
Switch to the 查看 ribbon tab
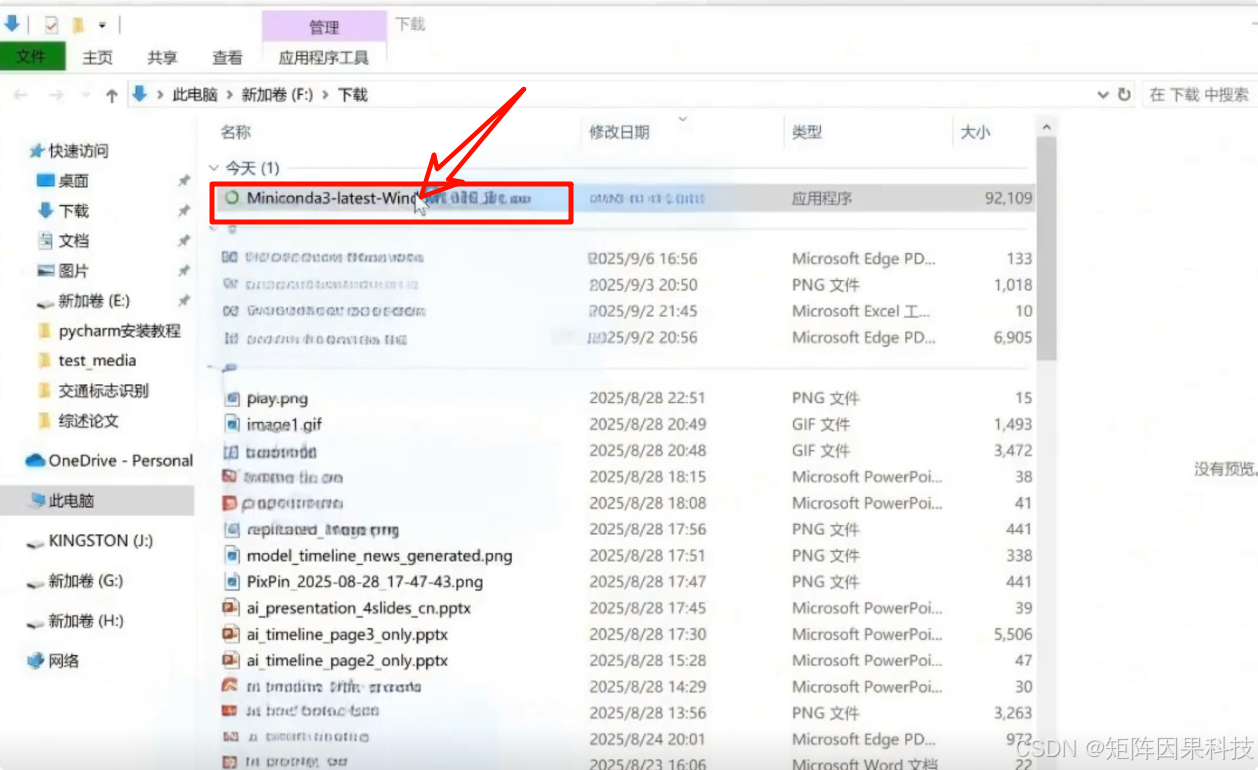(227, 58)
